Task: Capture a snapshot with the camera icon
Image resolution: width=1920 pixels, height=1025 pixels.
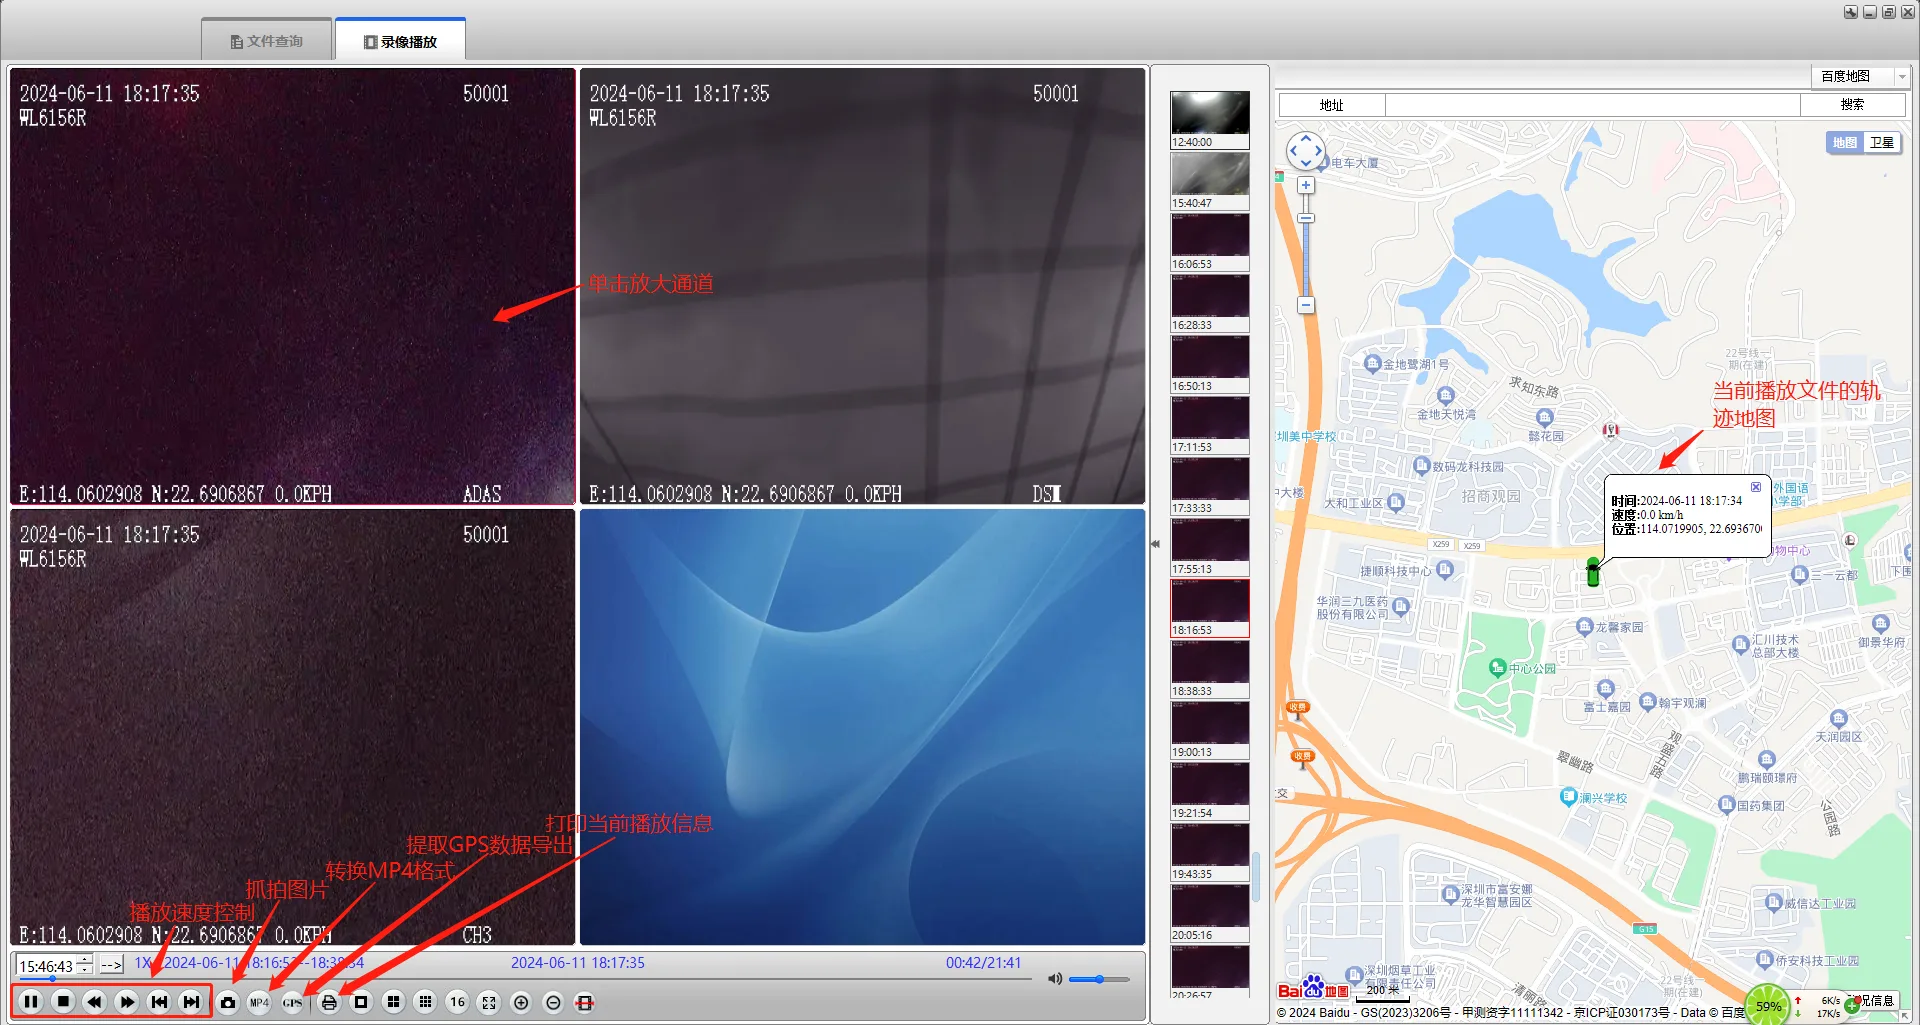Action: tap(228, 1002)
